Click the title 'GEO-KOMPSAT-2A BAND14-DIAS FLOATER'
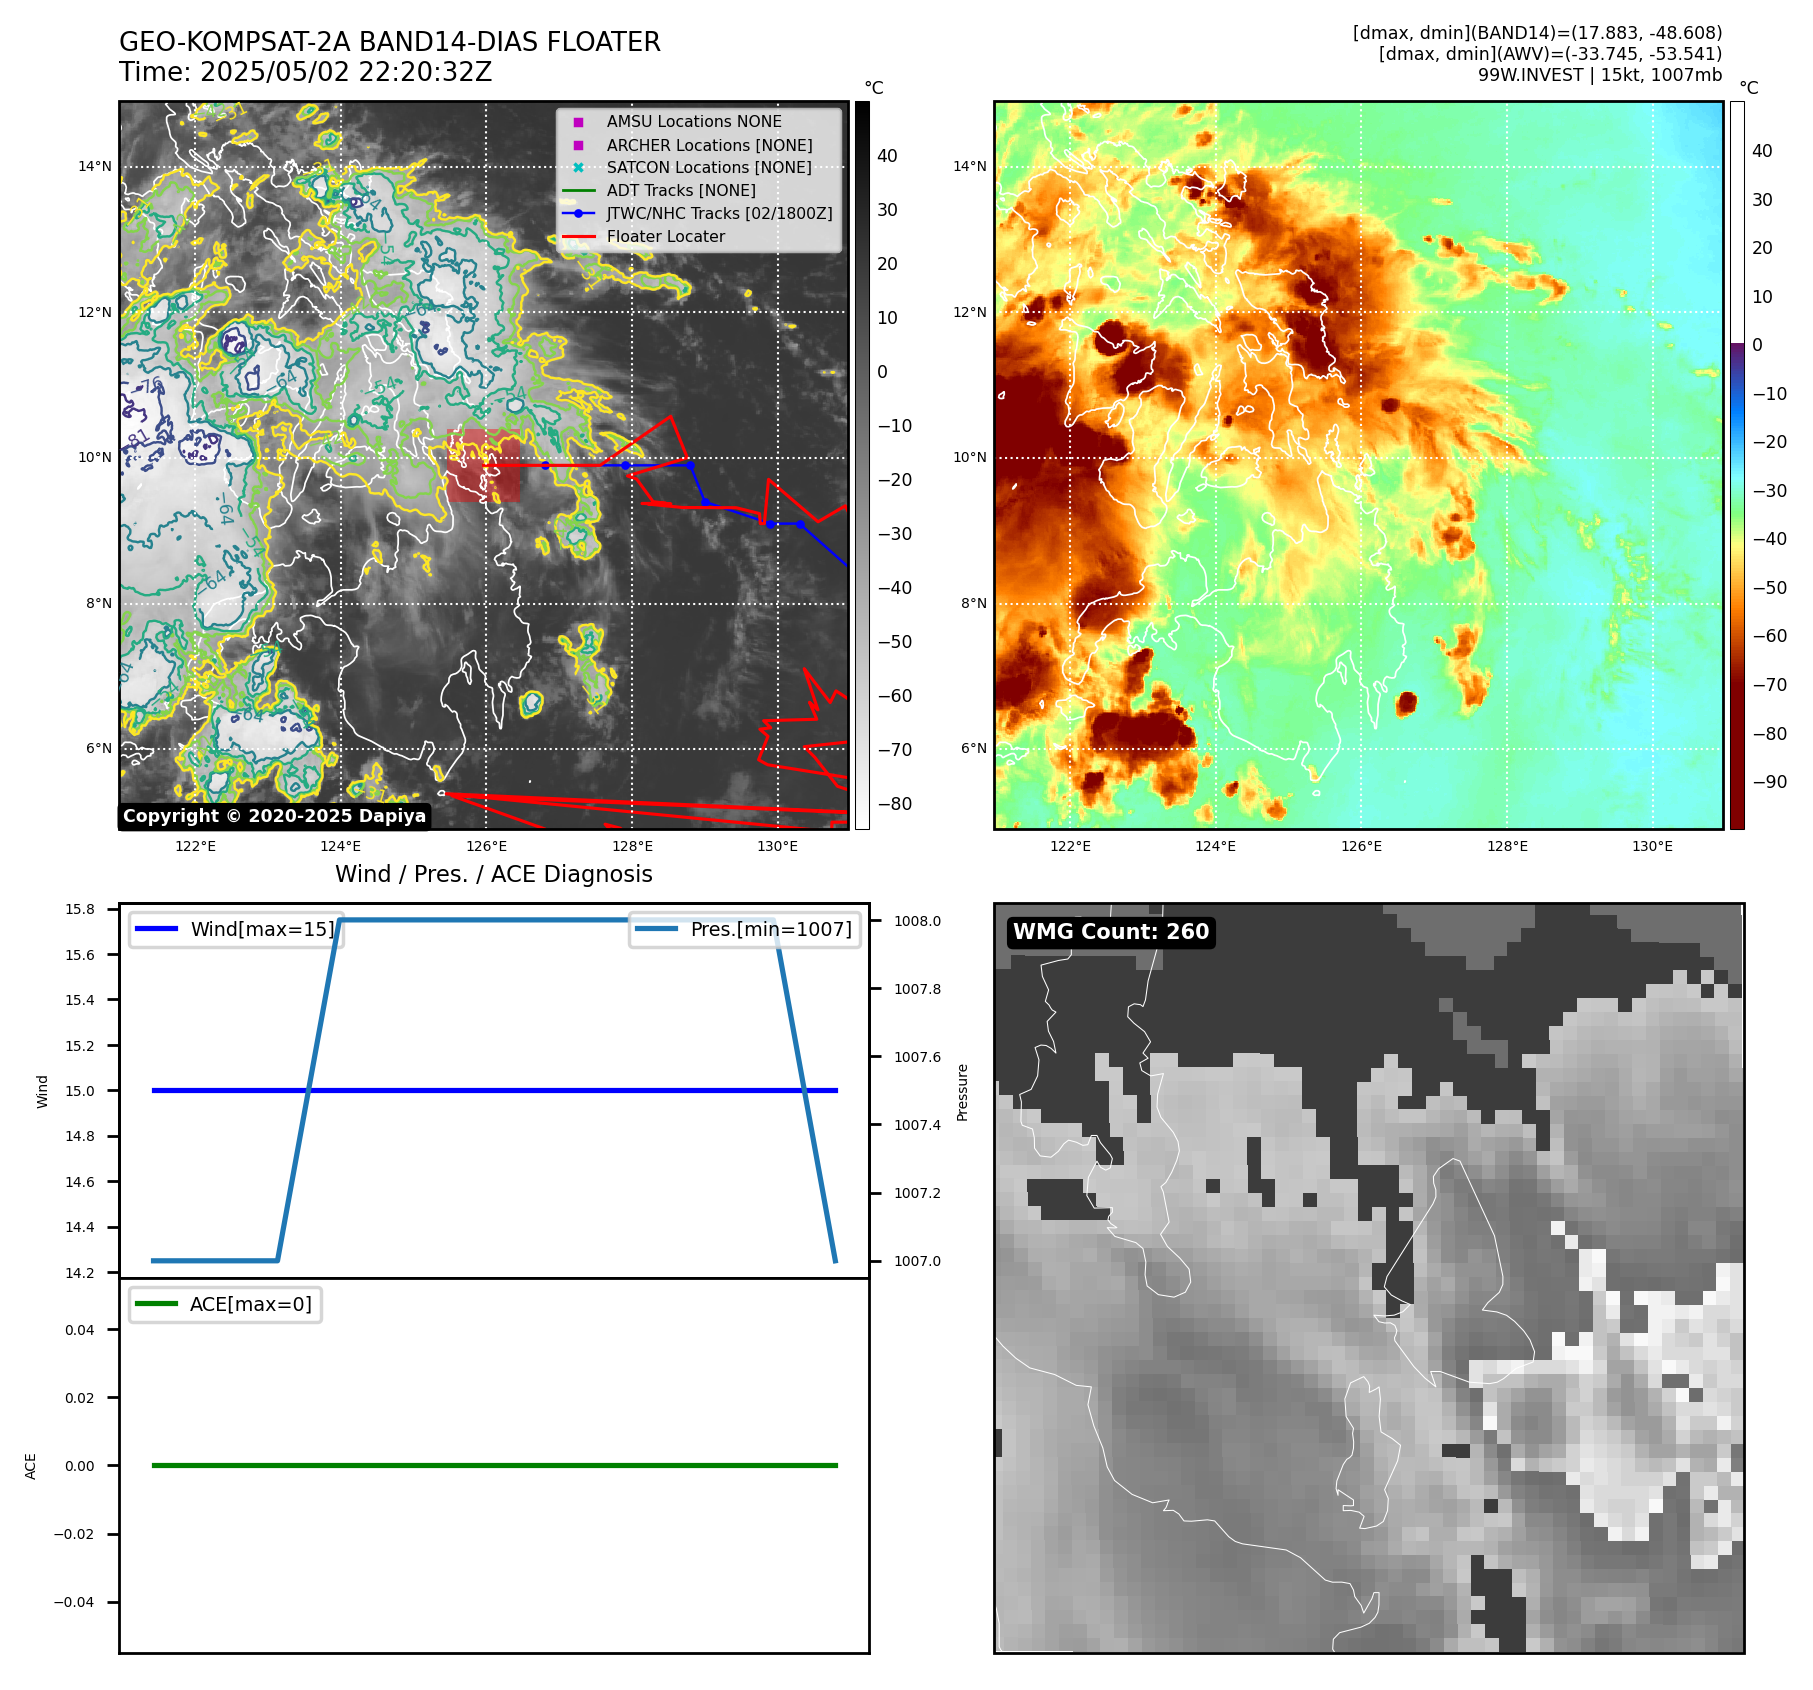1813x1690 pixels. point(390,42)
